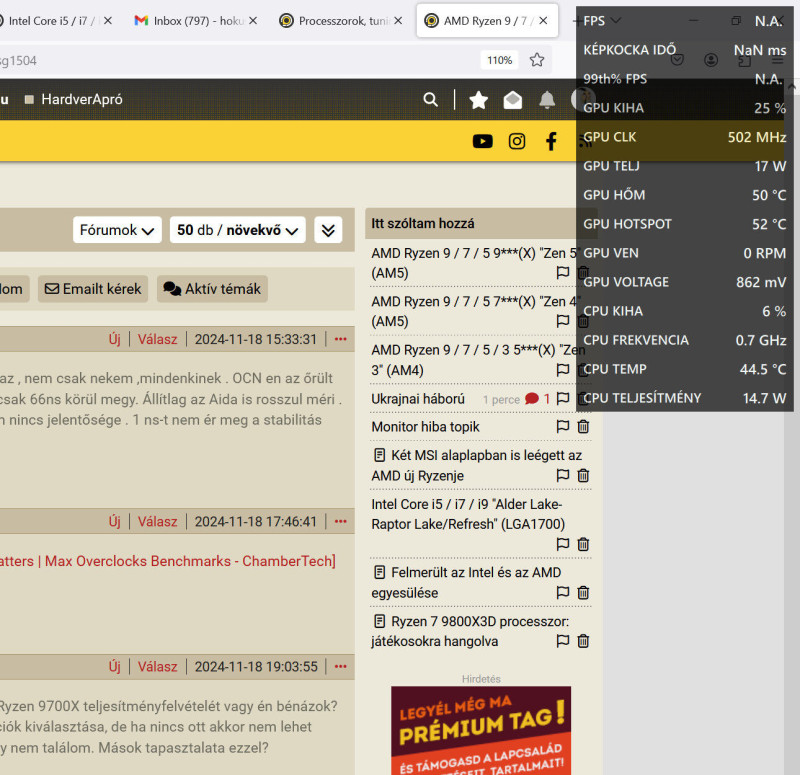Delete the Monitor hiba topik entry
This screenshot has height=775, width=800.
point(583,426)
